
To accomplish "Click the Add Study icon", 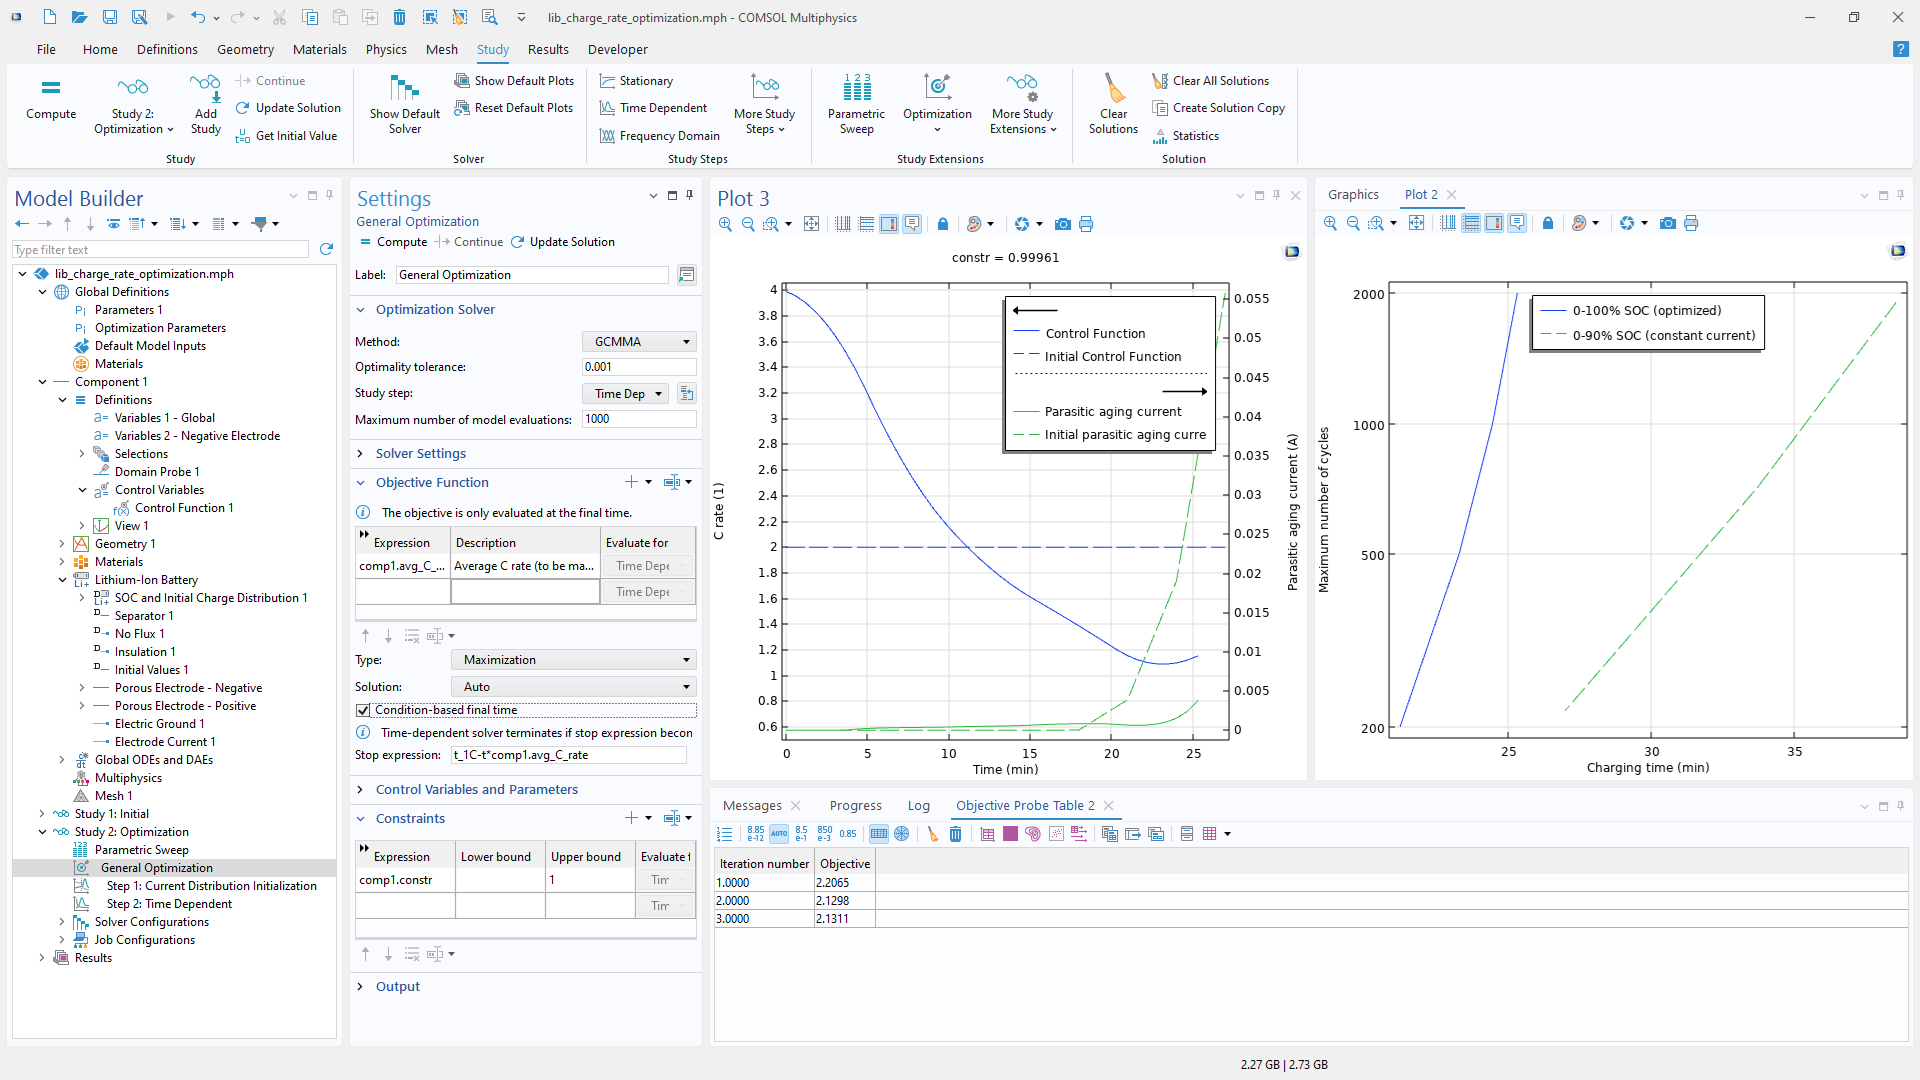I will 205,89.
